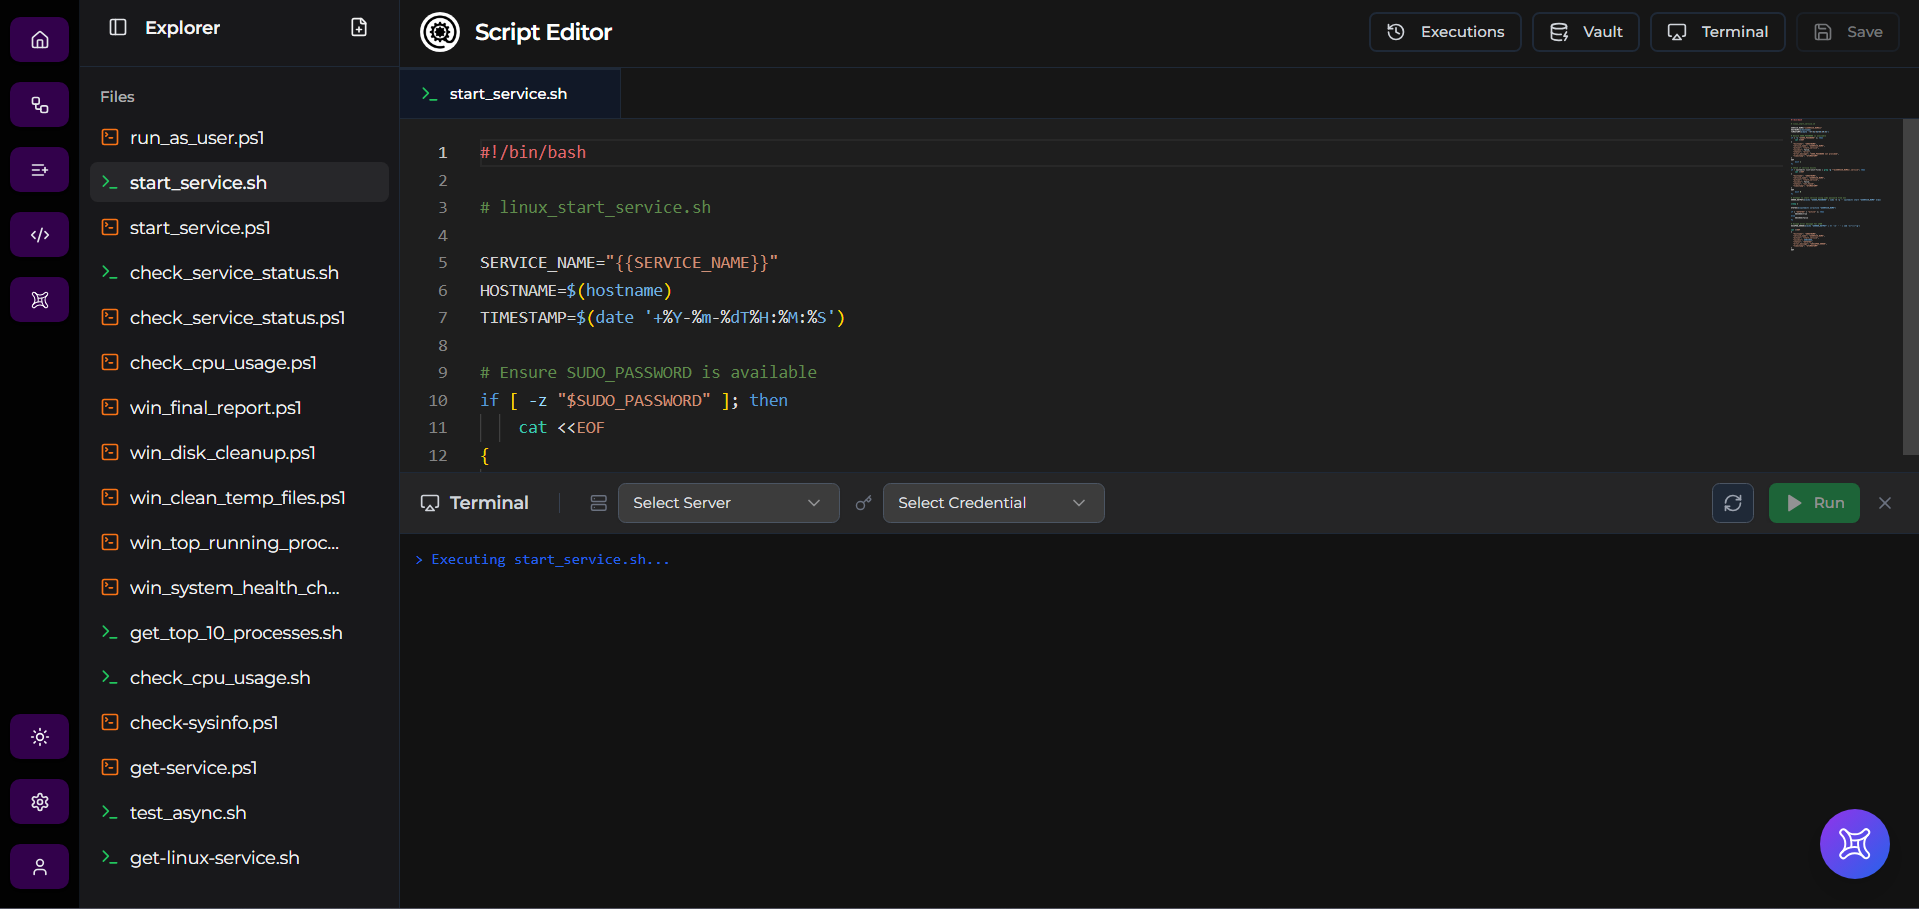Collapse the Explorer panel icon
1919x909 pixels.
coord(118,27)
